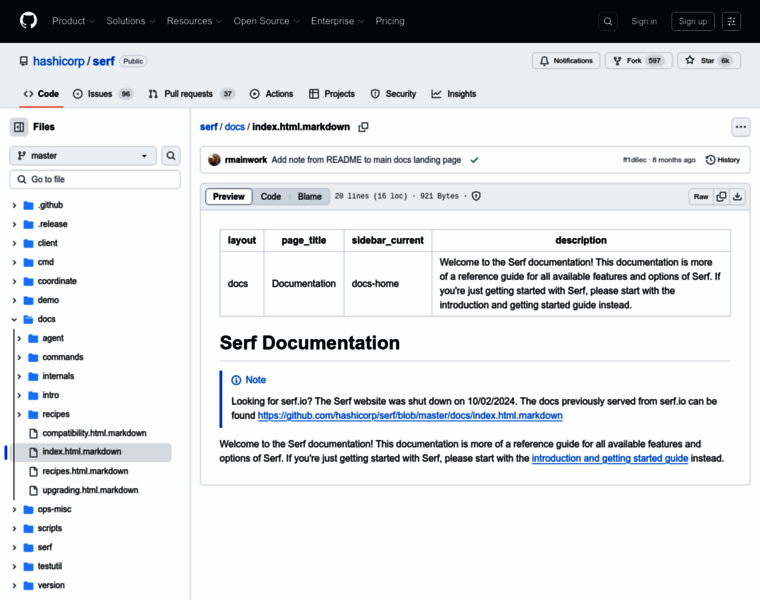Viewport: 760px width, 600px height.
Task: Click the Go to file input
Action: [95, 180]
